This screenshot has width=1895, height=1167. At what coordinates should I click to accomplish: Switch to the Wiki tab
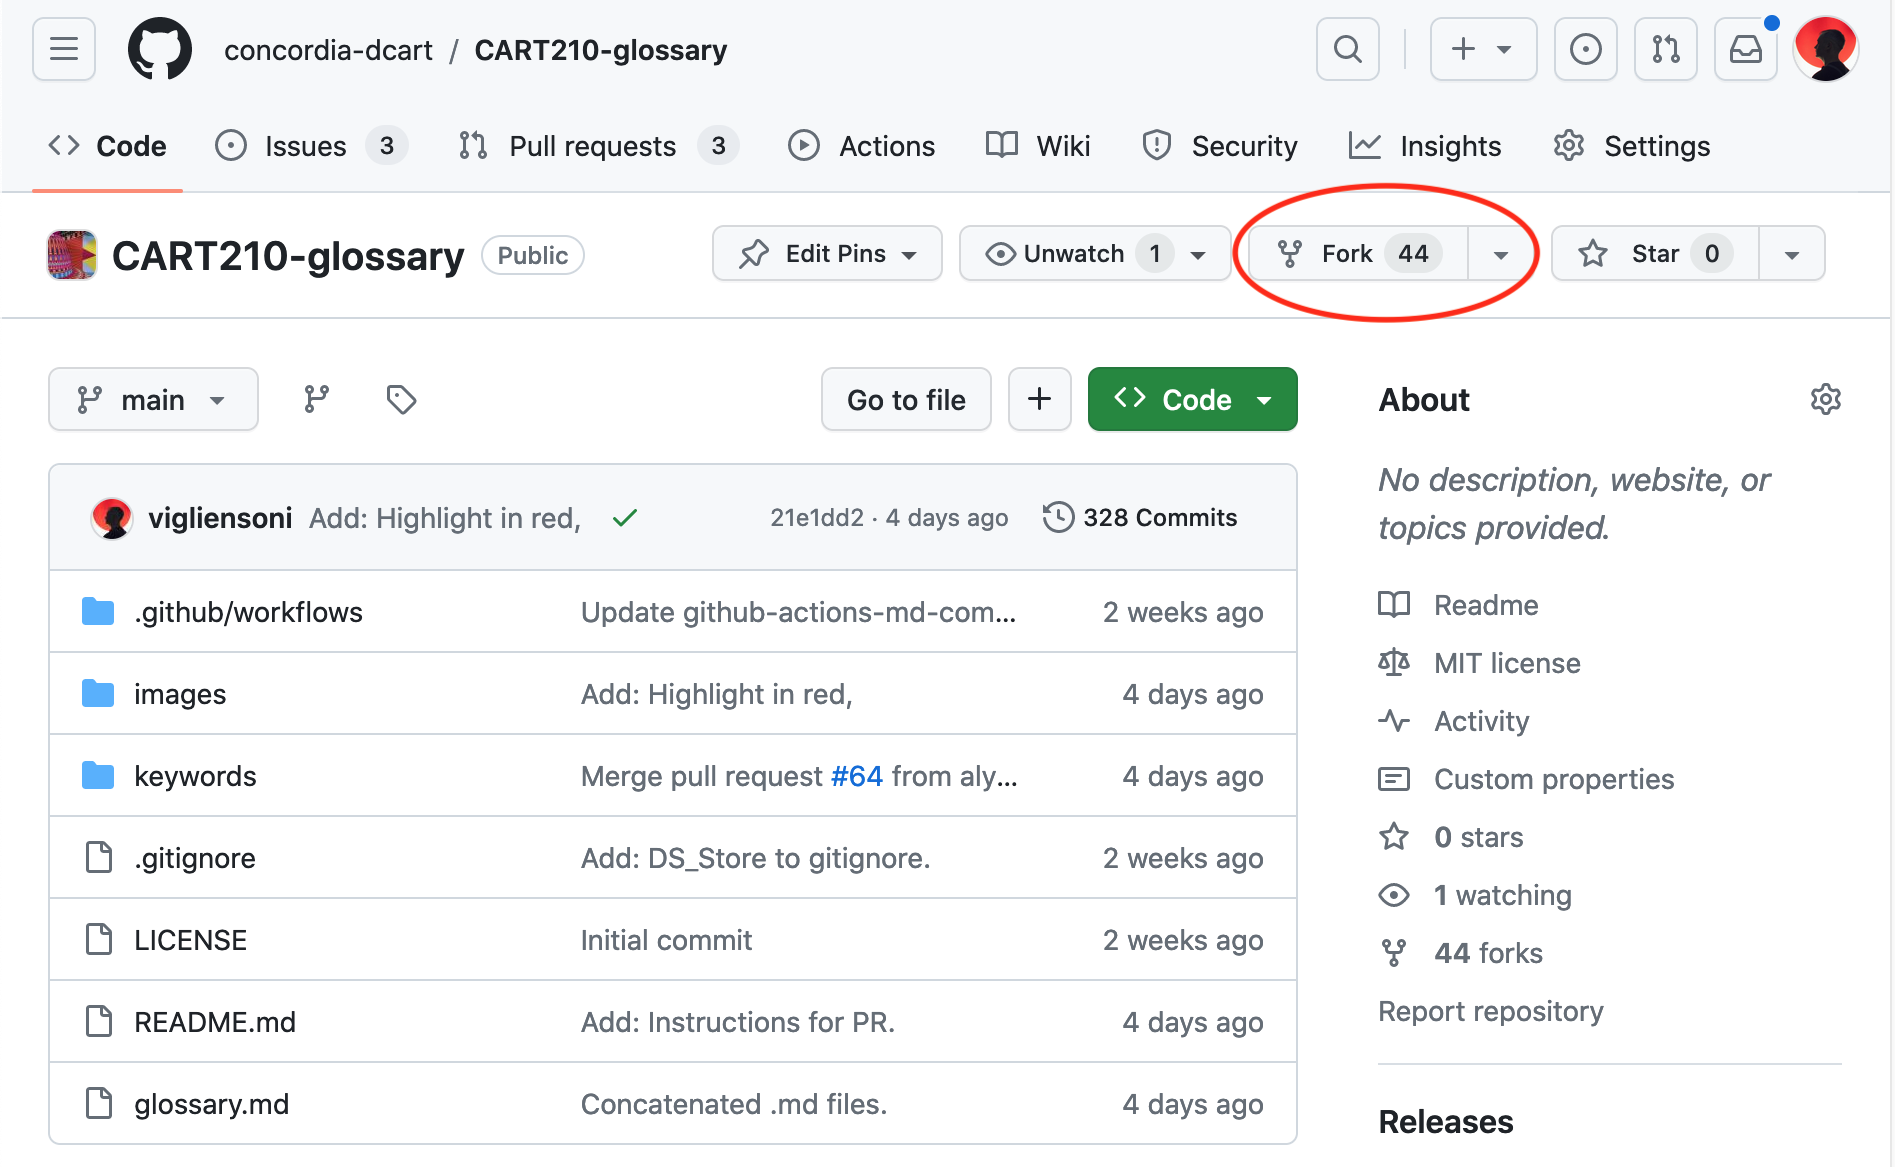(x=1038, y=146)
